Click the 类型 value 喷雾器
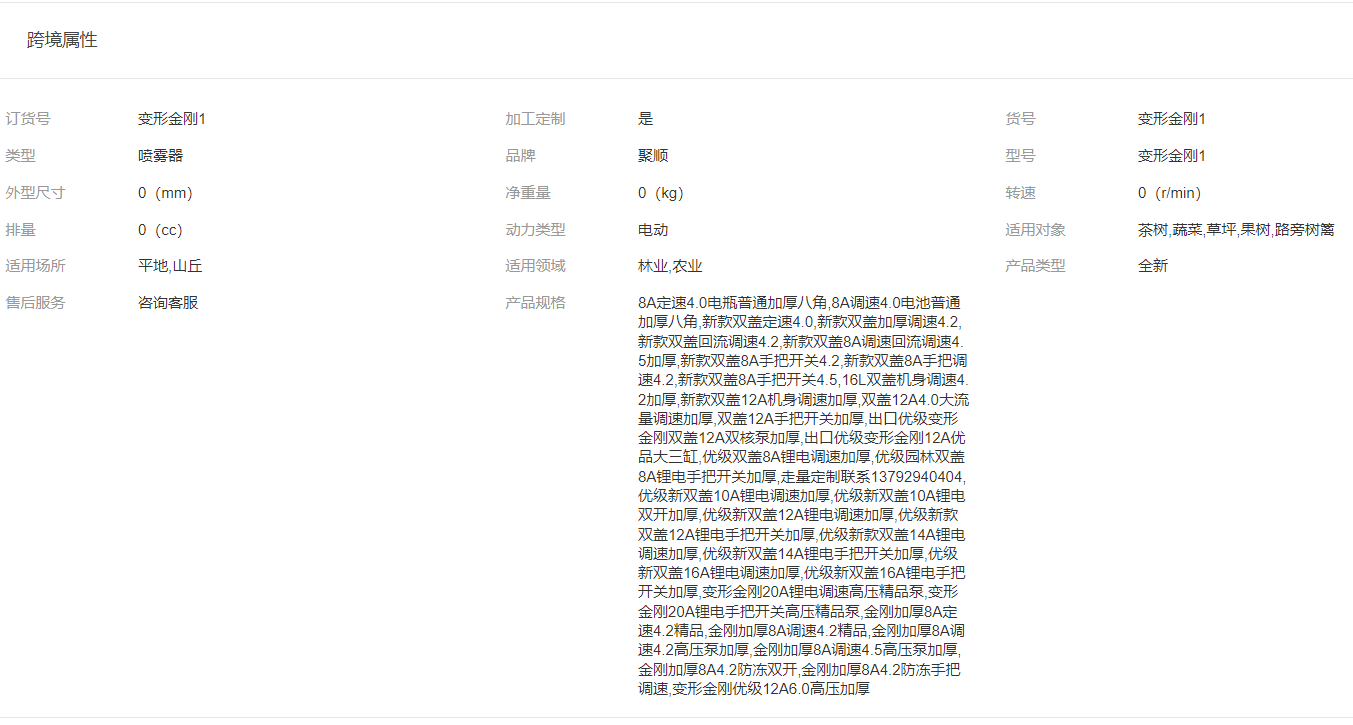The width and height of the screenshot is (1353, 725). pos(160,156)
